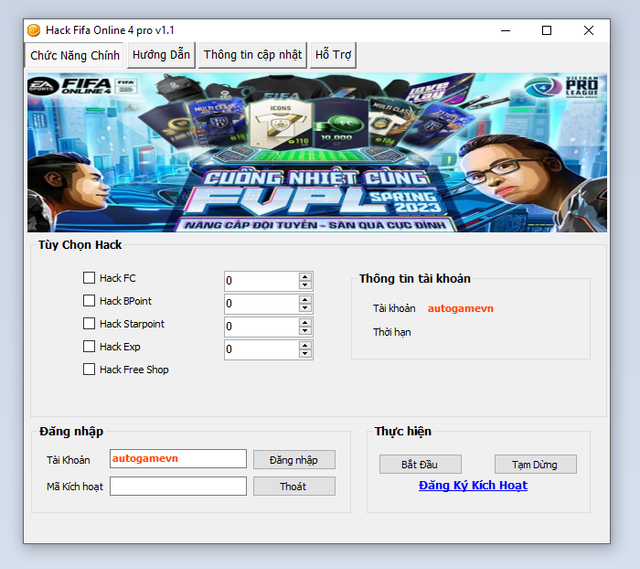The image size is (640, 569).
Task: Enable the Hack Free Shop checkbox
Action: tap(89, 370)
